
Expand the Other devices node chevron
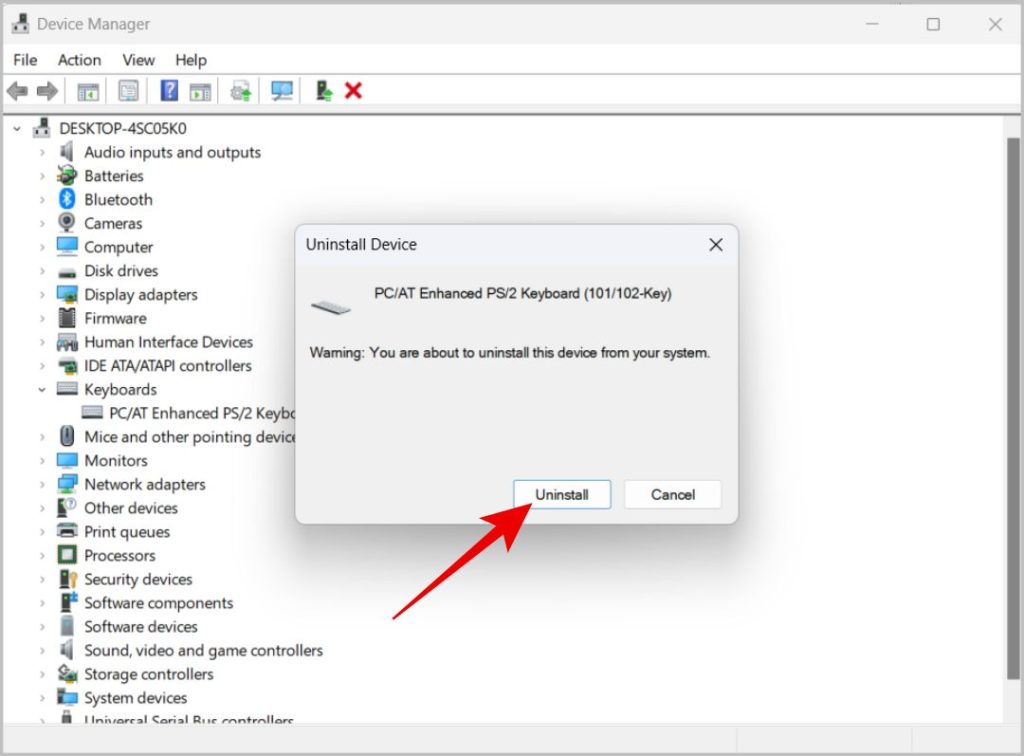pyautogui.click(x=42, y=509)
